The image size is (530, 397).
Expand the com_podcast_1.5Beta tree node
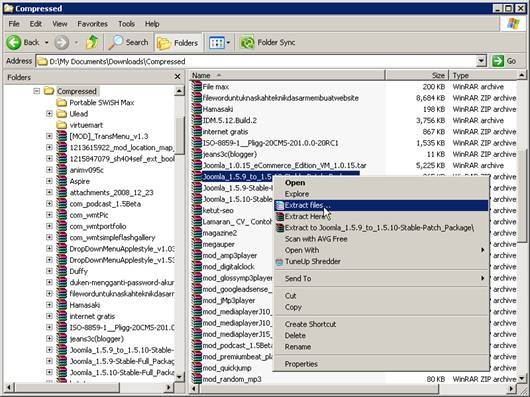(x=49, y=204)
